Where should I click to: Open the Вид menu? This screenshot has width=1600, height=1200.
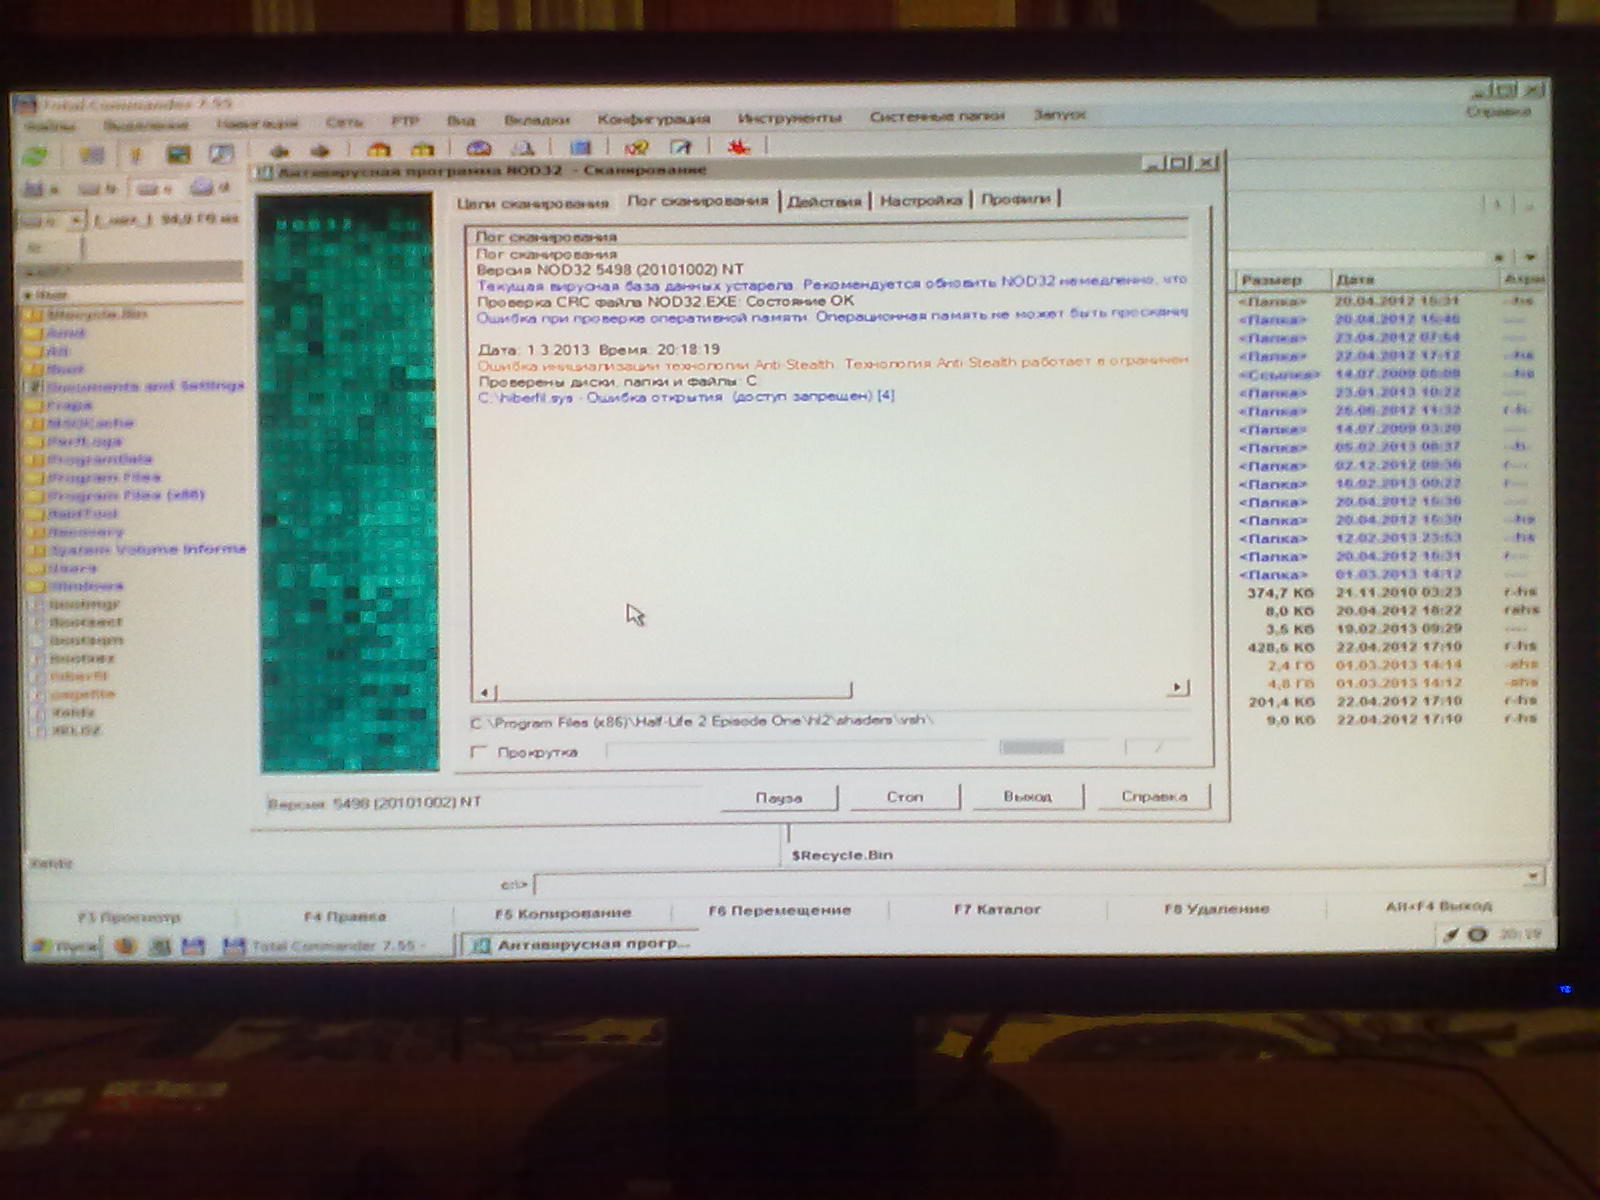[x=461, y=120]
